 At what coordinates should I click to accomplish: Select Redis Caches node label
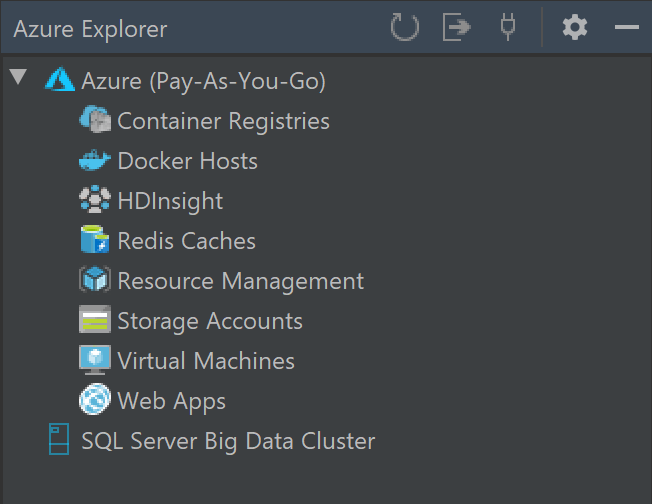187,241
